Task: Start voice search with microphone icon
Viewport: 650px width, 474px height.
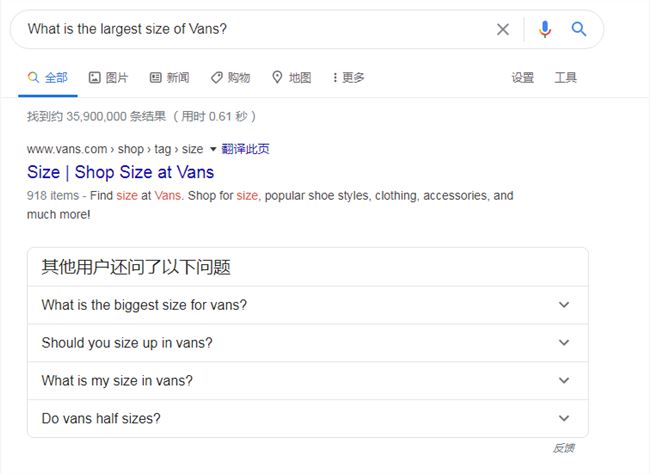Action: click(545, 29)
